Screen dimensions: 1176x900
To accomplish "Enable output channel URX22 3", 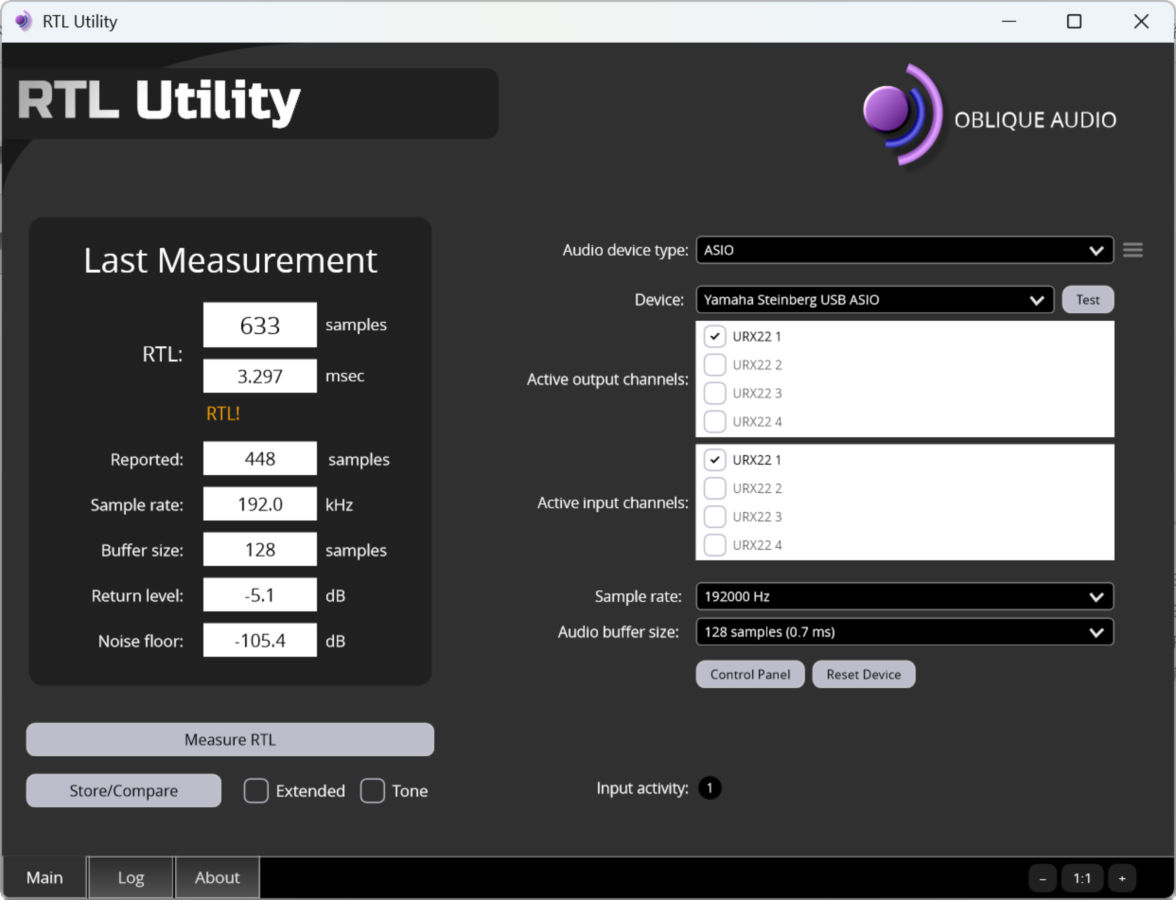I will coord(715,393).
